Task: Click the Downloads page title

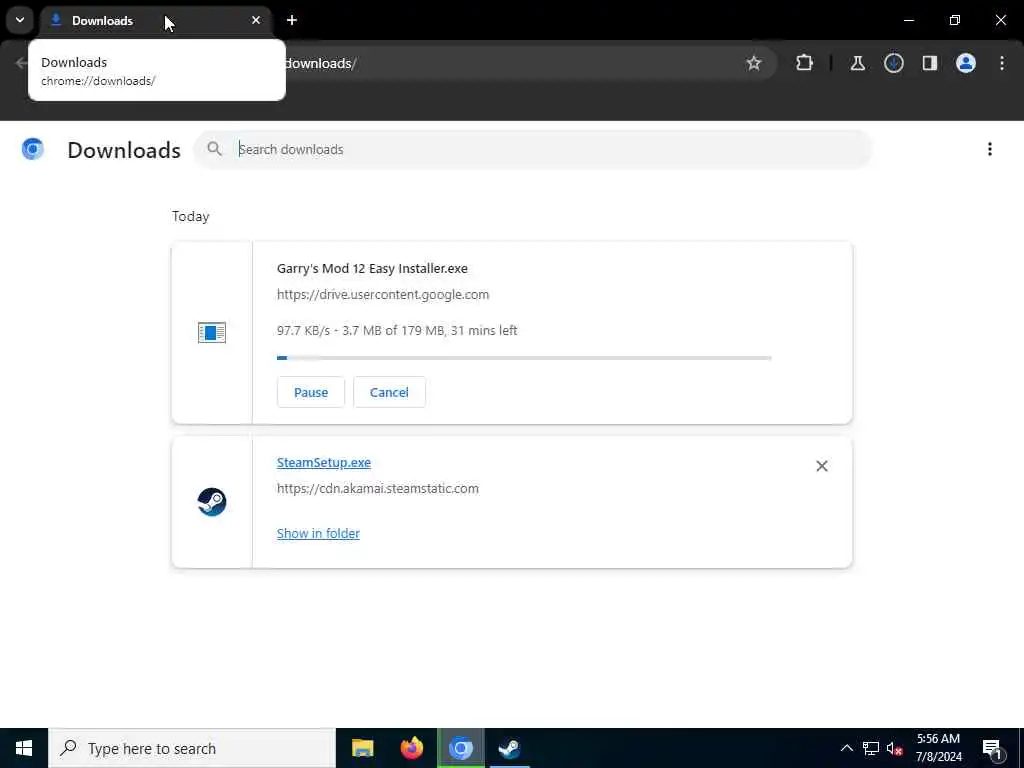Action: click(x=124, y=150)
